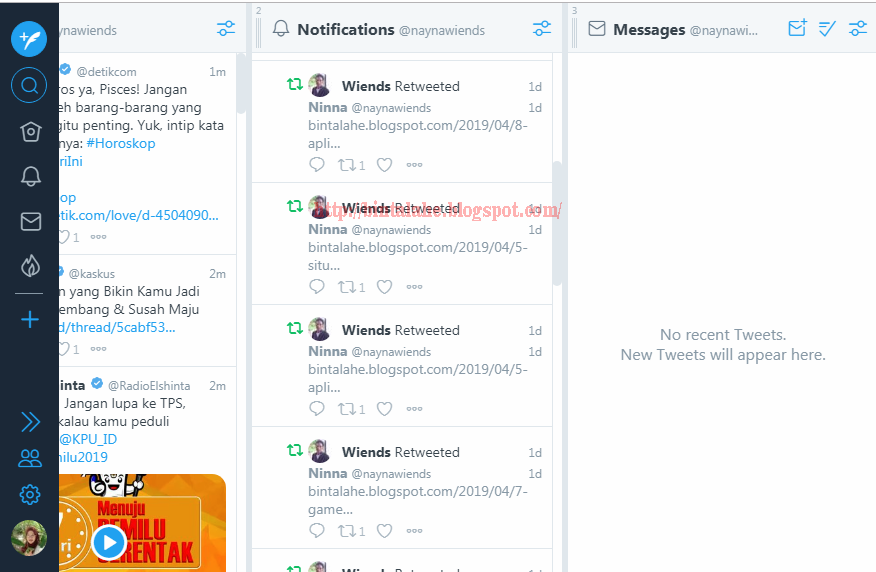This screenshot has height=572, width=876.
Task: Open Notifications column options filter icon
Action: tap(541, 28)
